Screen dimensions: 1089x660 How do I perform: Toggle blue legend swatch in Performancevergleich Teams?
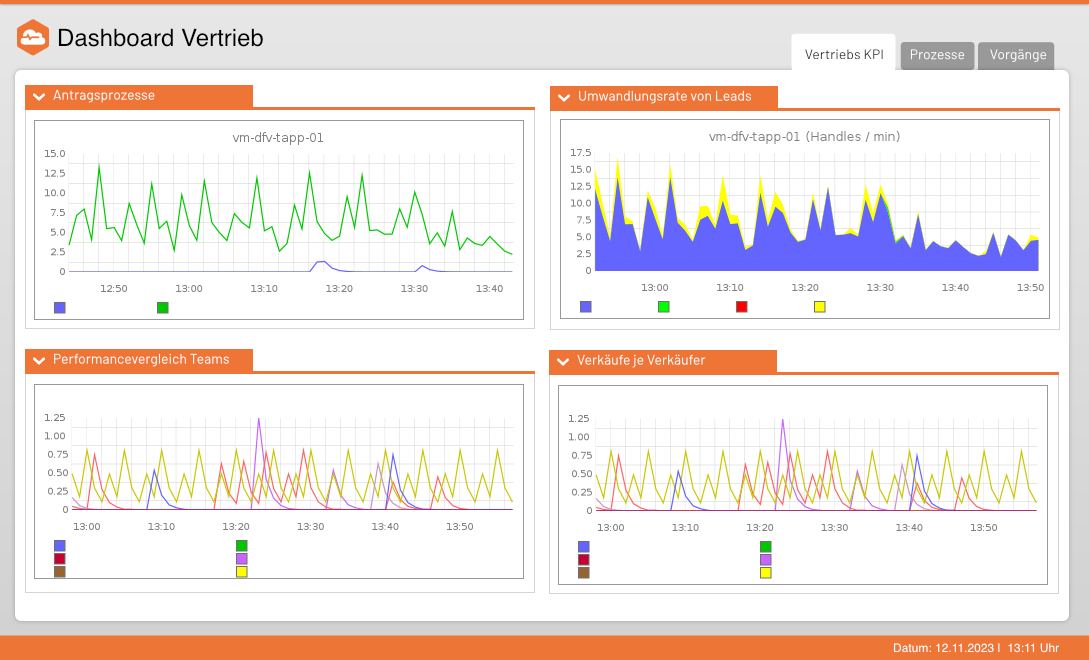(x=60, y=545)
